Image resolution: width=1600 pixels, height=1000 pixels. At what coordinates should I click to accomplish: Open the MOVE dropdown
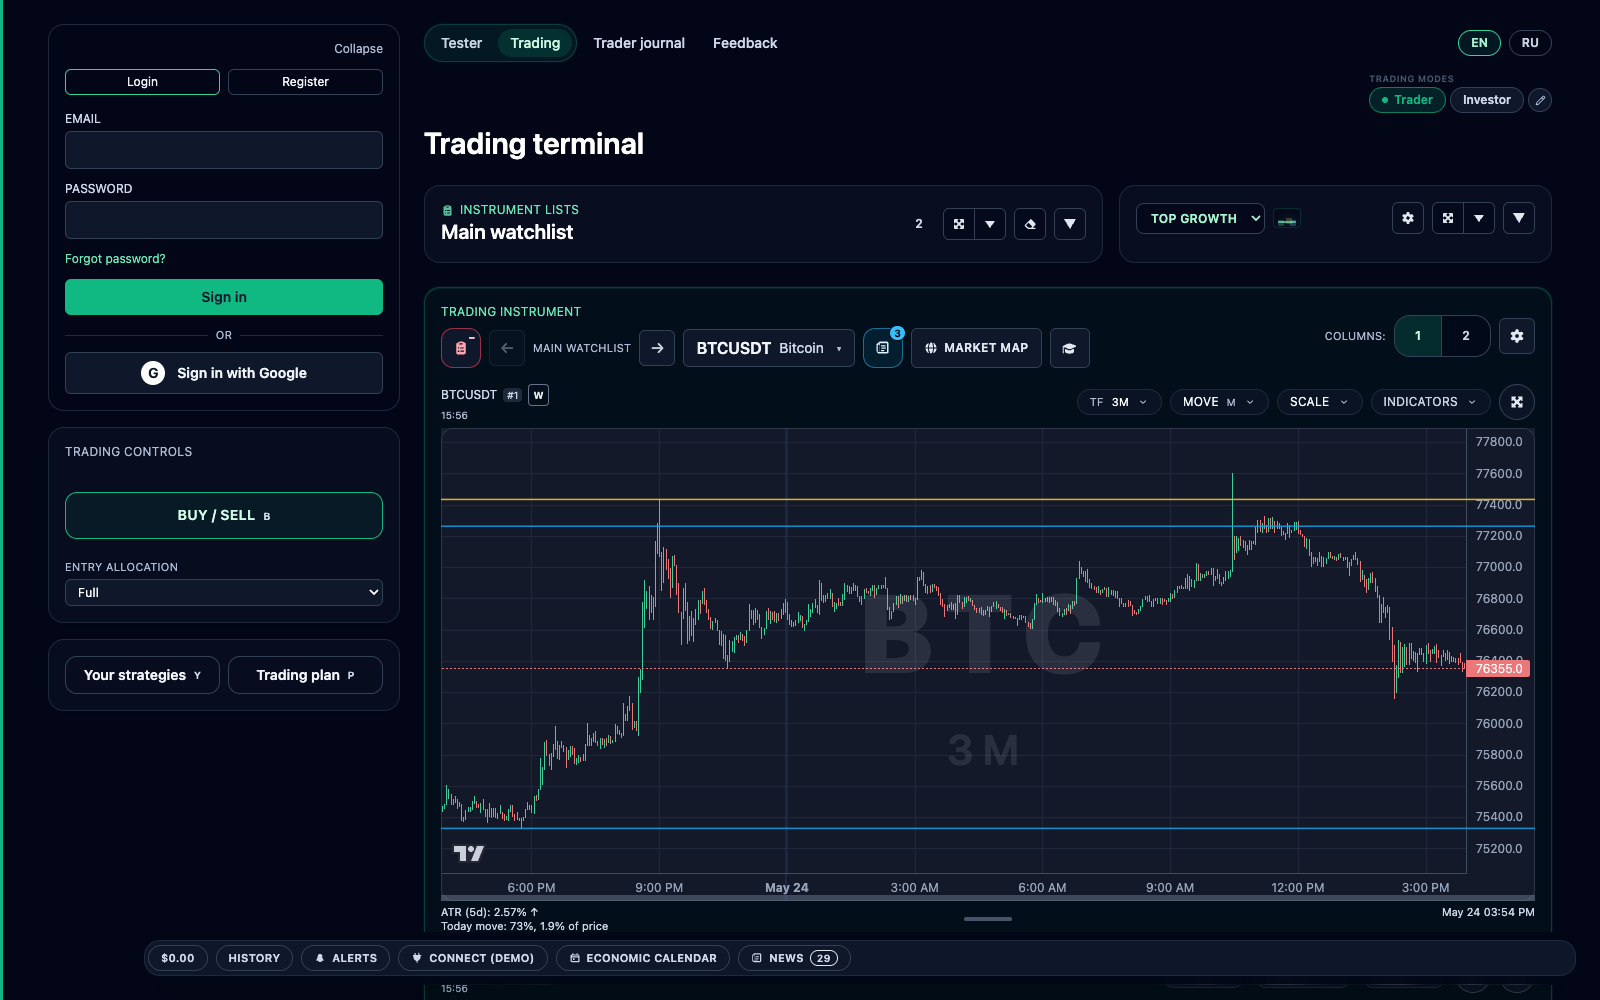click(x=1219, y=402)
